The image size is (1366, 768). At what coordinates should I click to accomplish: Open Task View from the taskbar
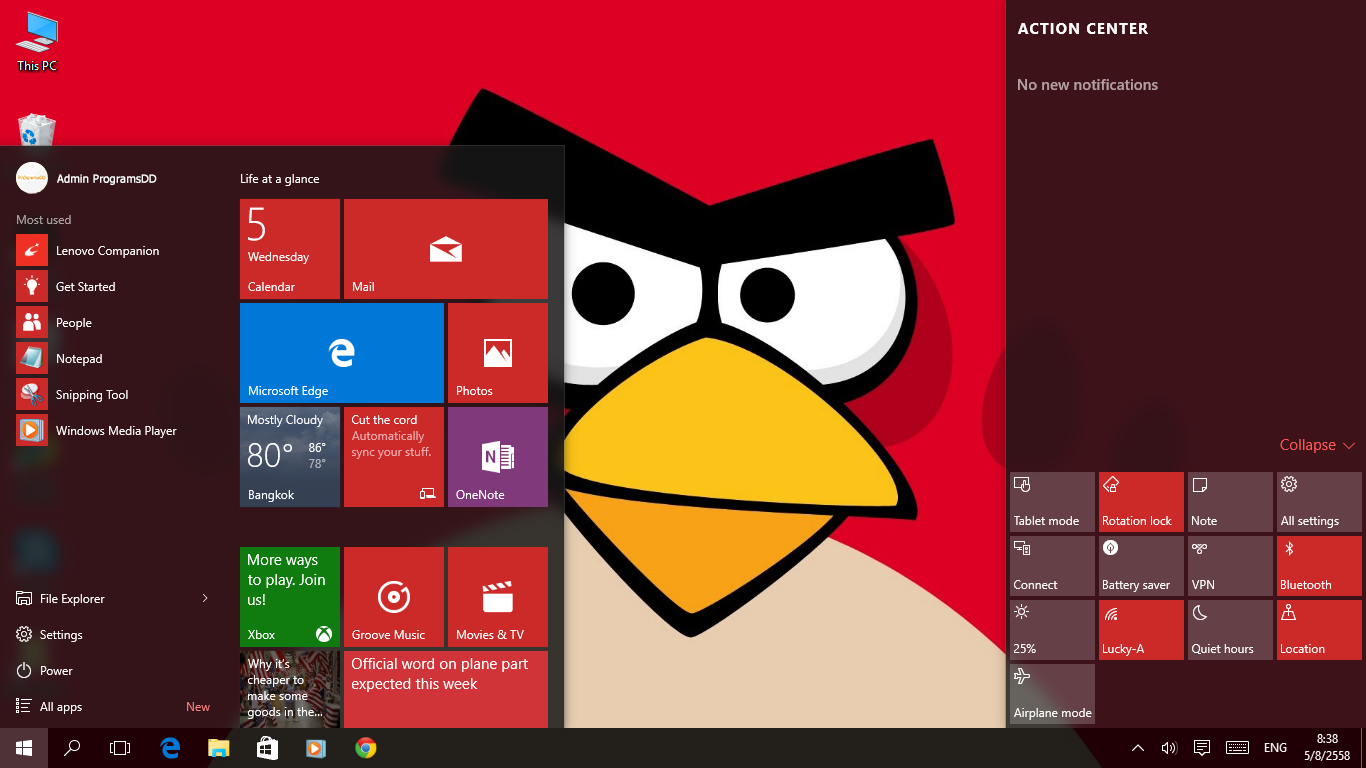(x=120, y=747)
